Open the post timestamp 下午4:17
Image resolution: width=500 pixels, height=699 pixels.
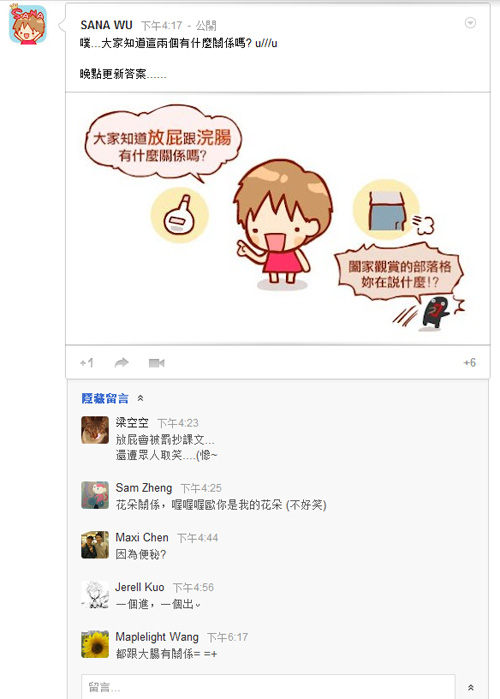tap(162, 25)
